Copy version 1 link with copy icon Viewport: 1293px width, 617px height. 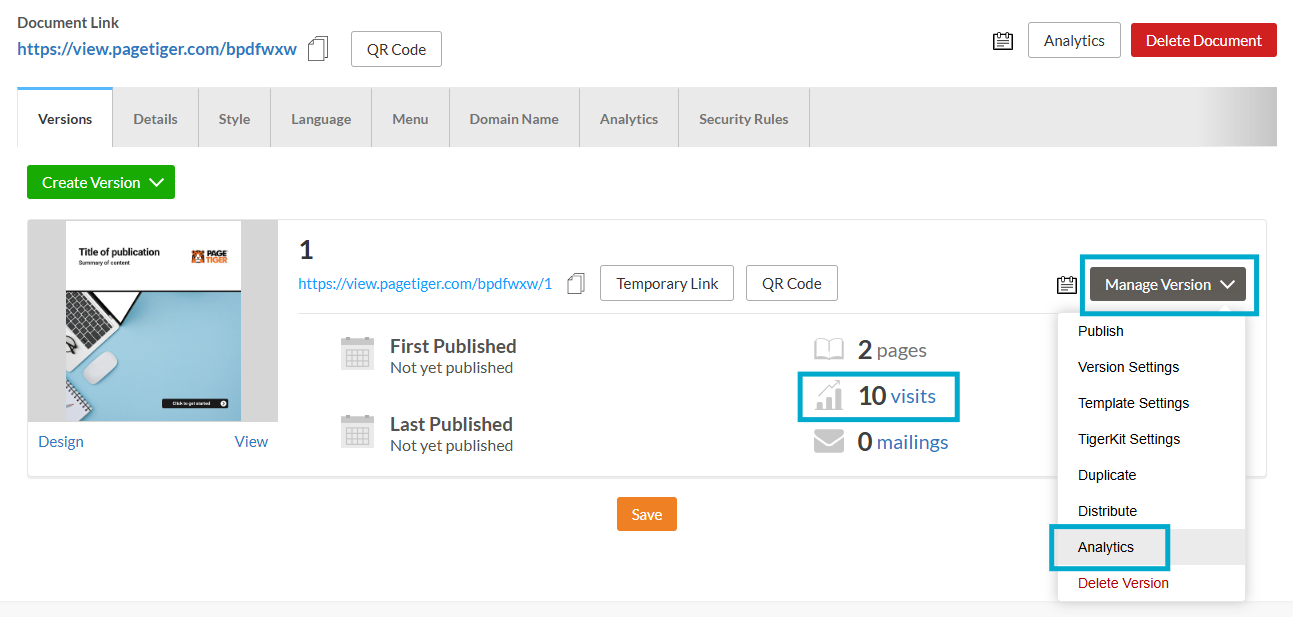point(575,284)
